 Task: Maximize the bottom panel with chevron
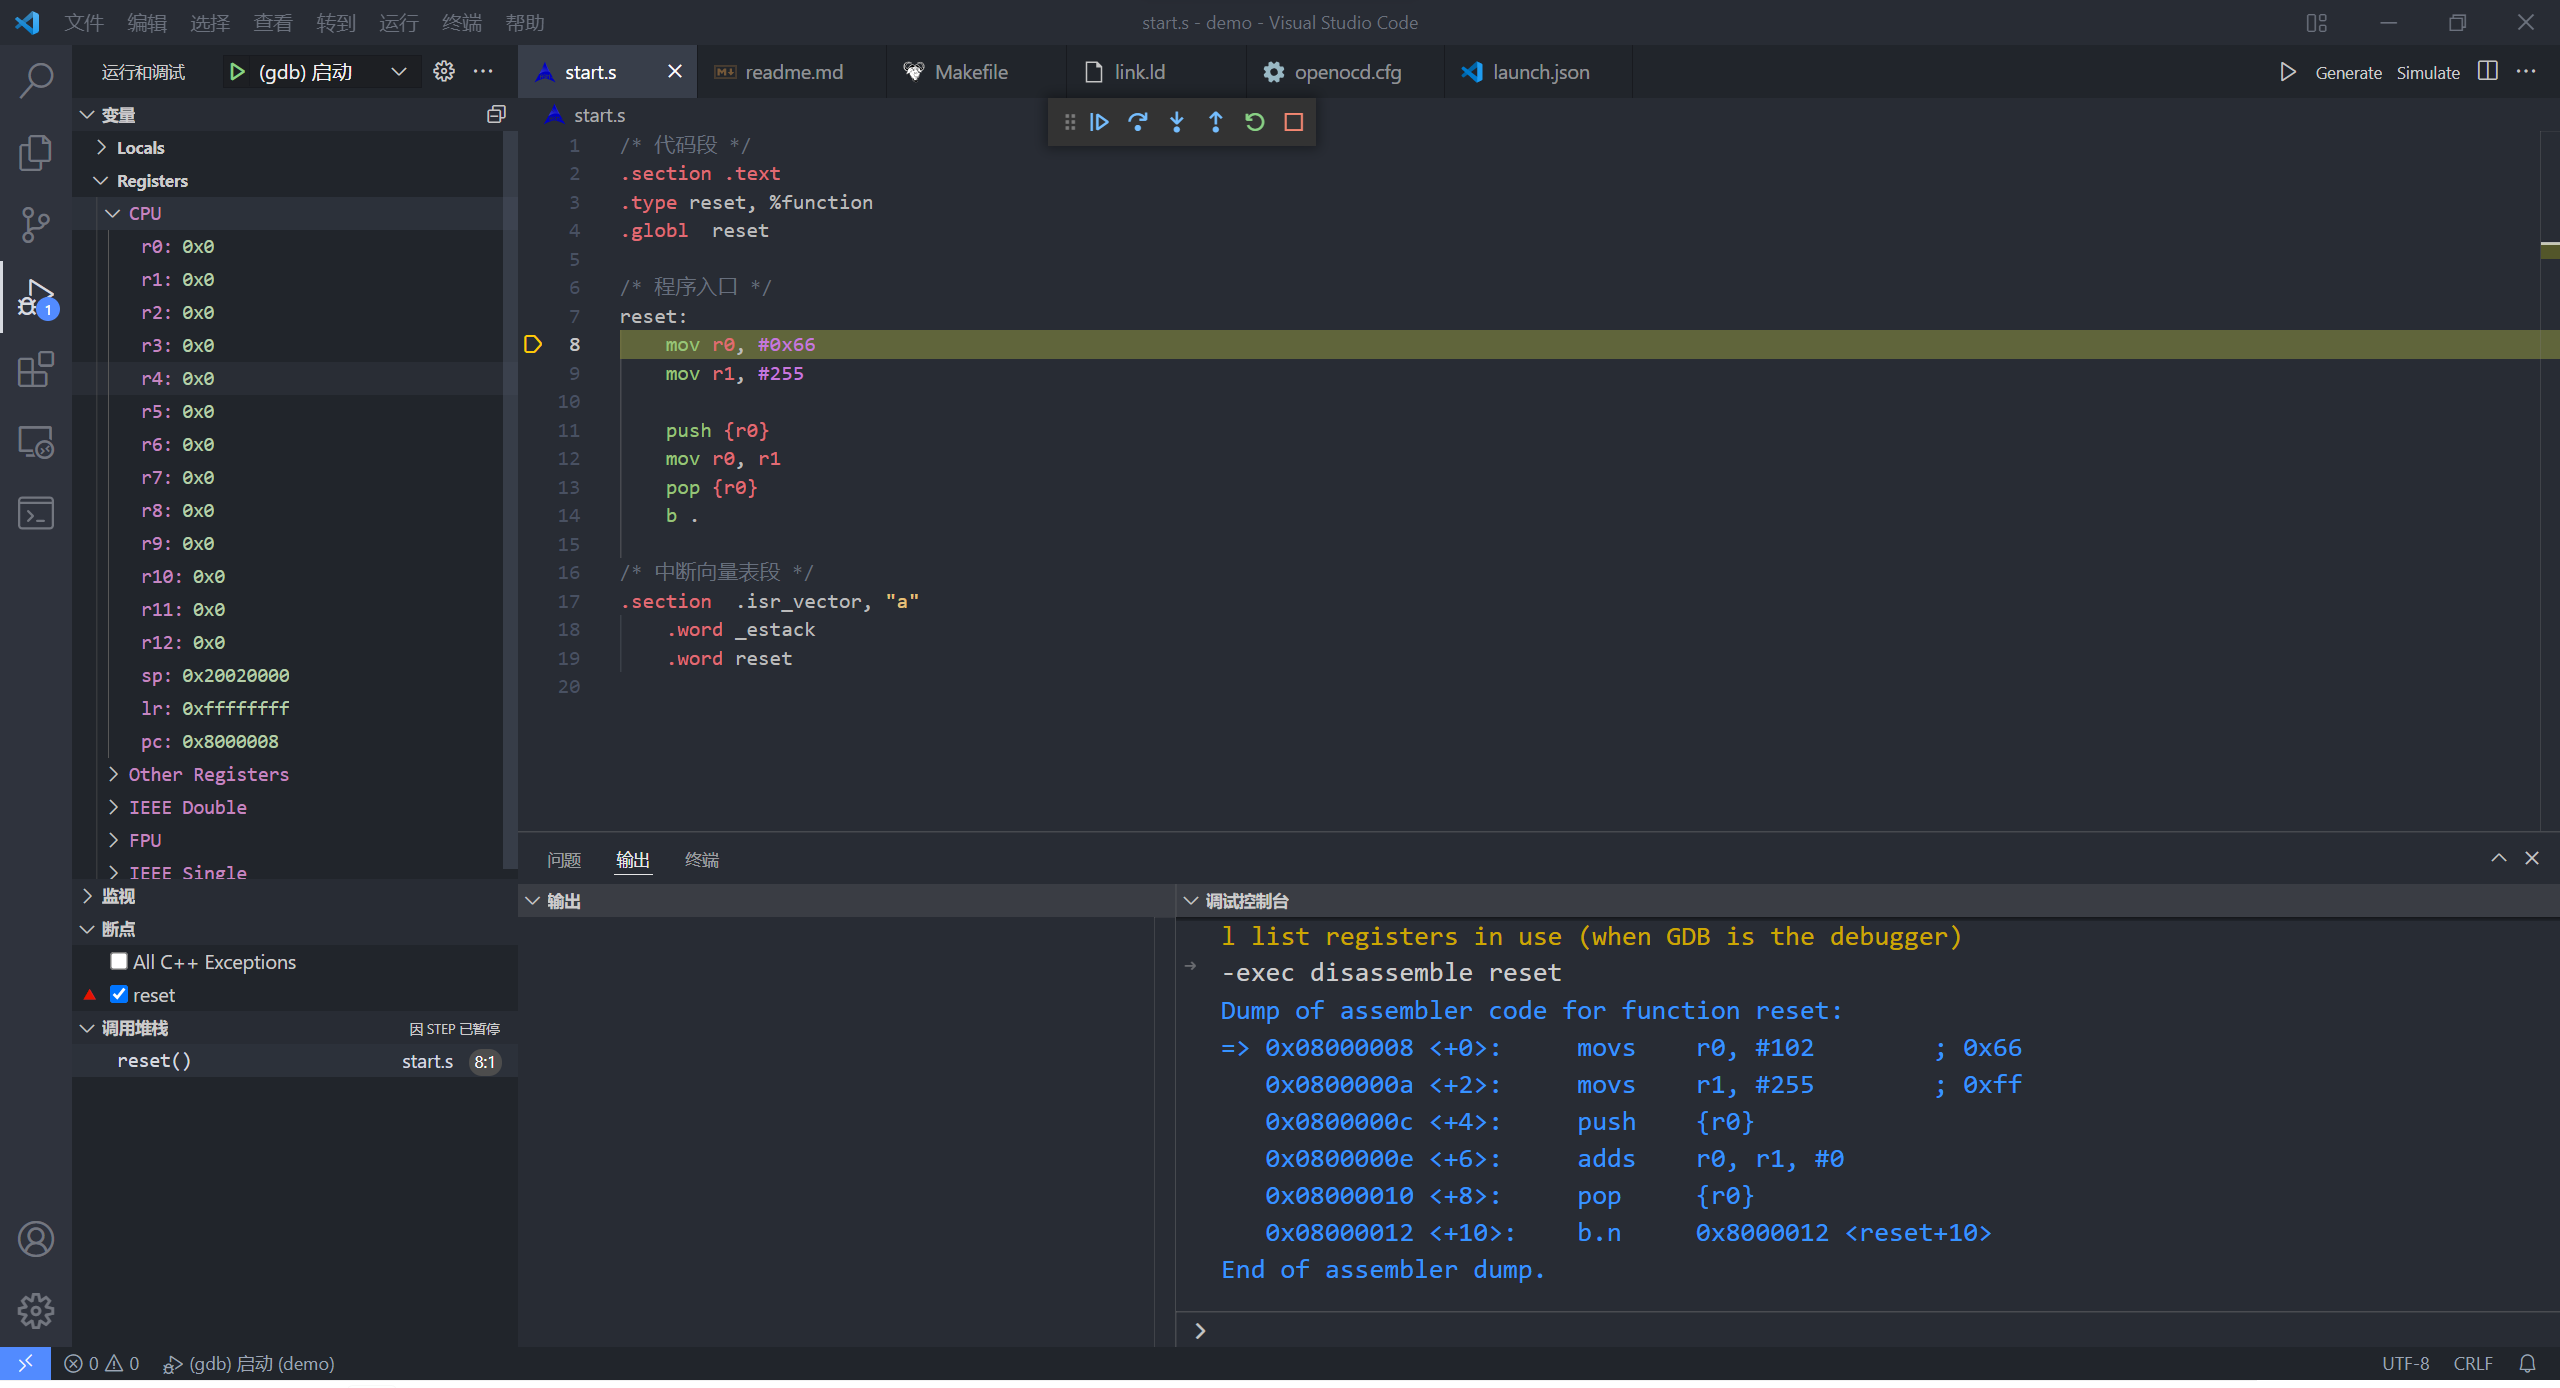[x=2499, y=858]
